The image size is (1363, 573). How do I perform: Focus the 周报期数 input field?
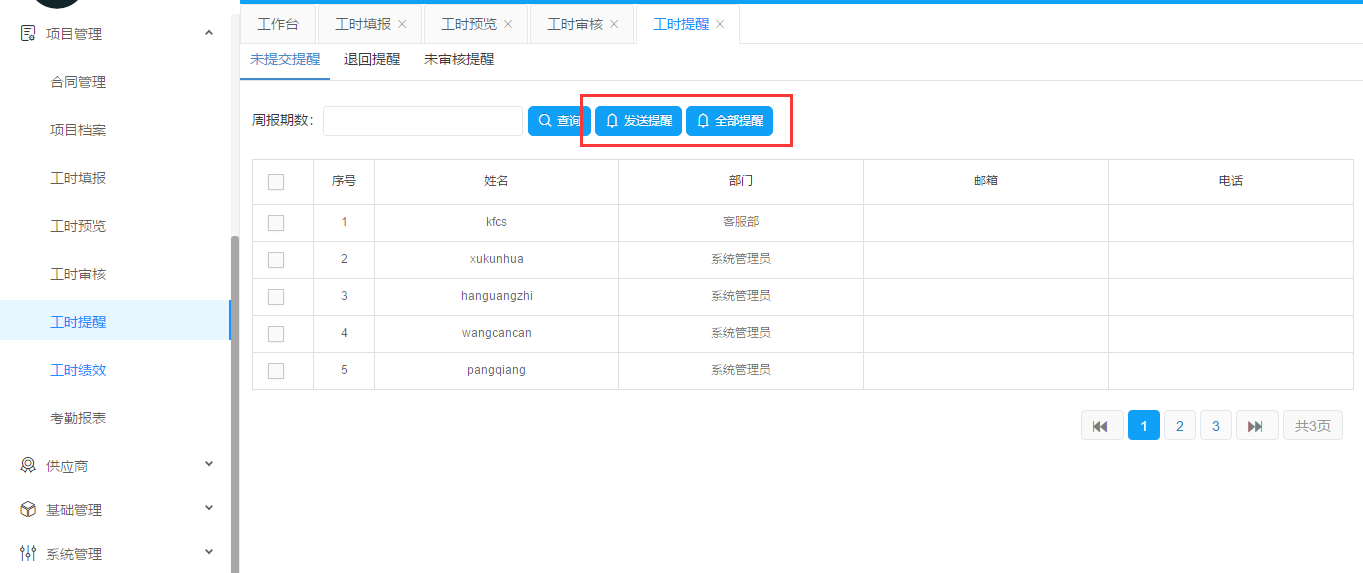pyautogui.click(x=422, y=121)
